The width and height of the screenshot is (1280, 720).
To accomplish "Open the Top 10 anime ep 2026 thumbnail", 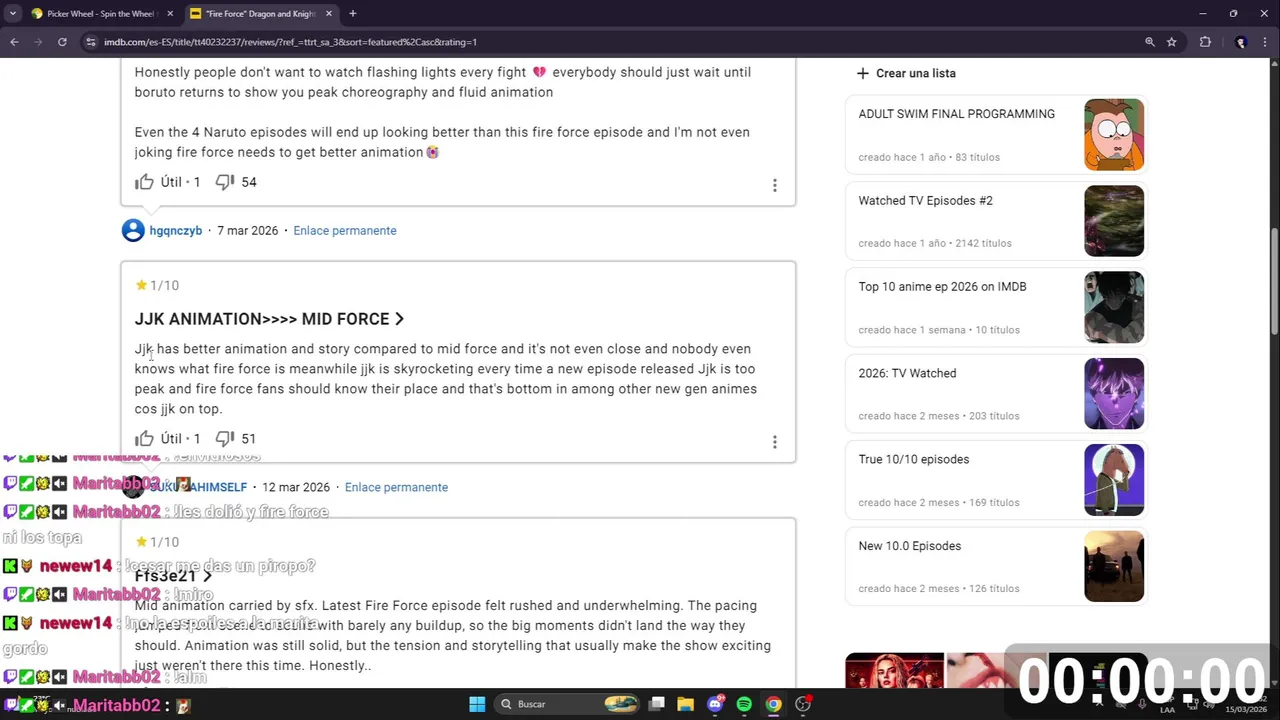I will click(x=1114, y=308).
